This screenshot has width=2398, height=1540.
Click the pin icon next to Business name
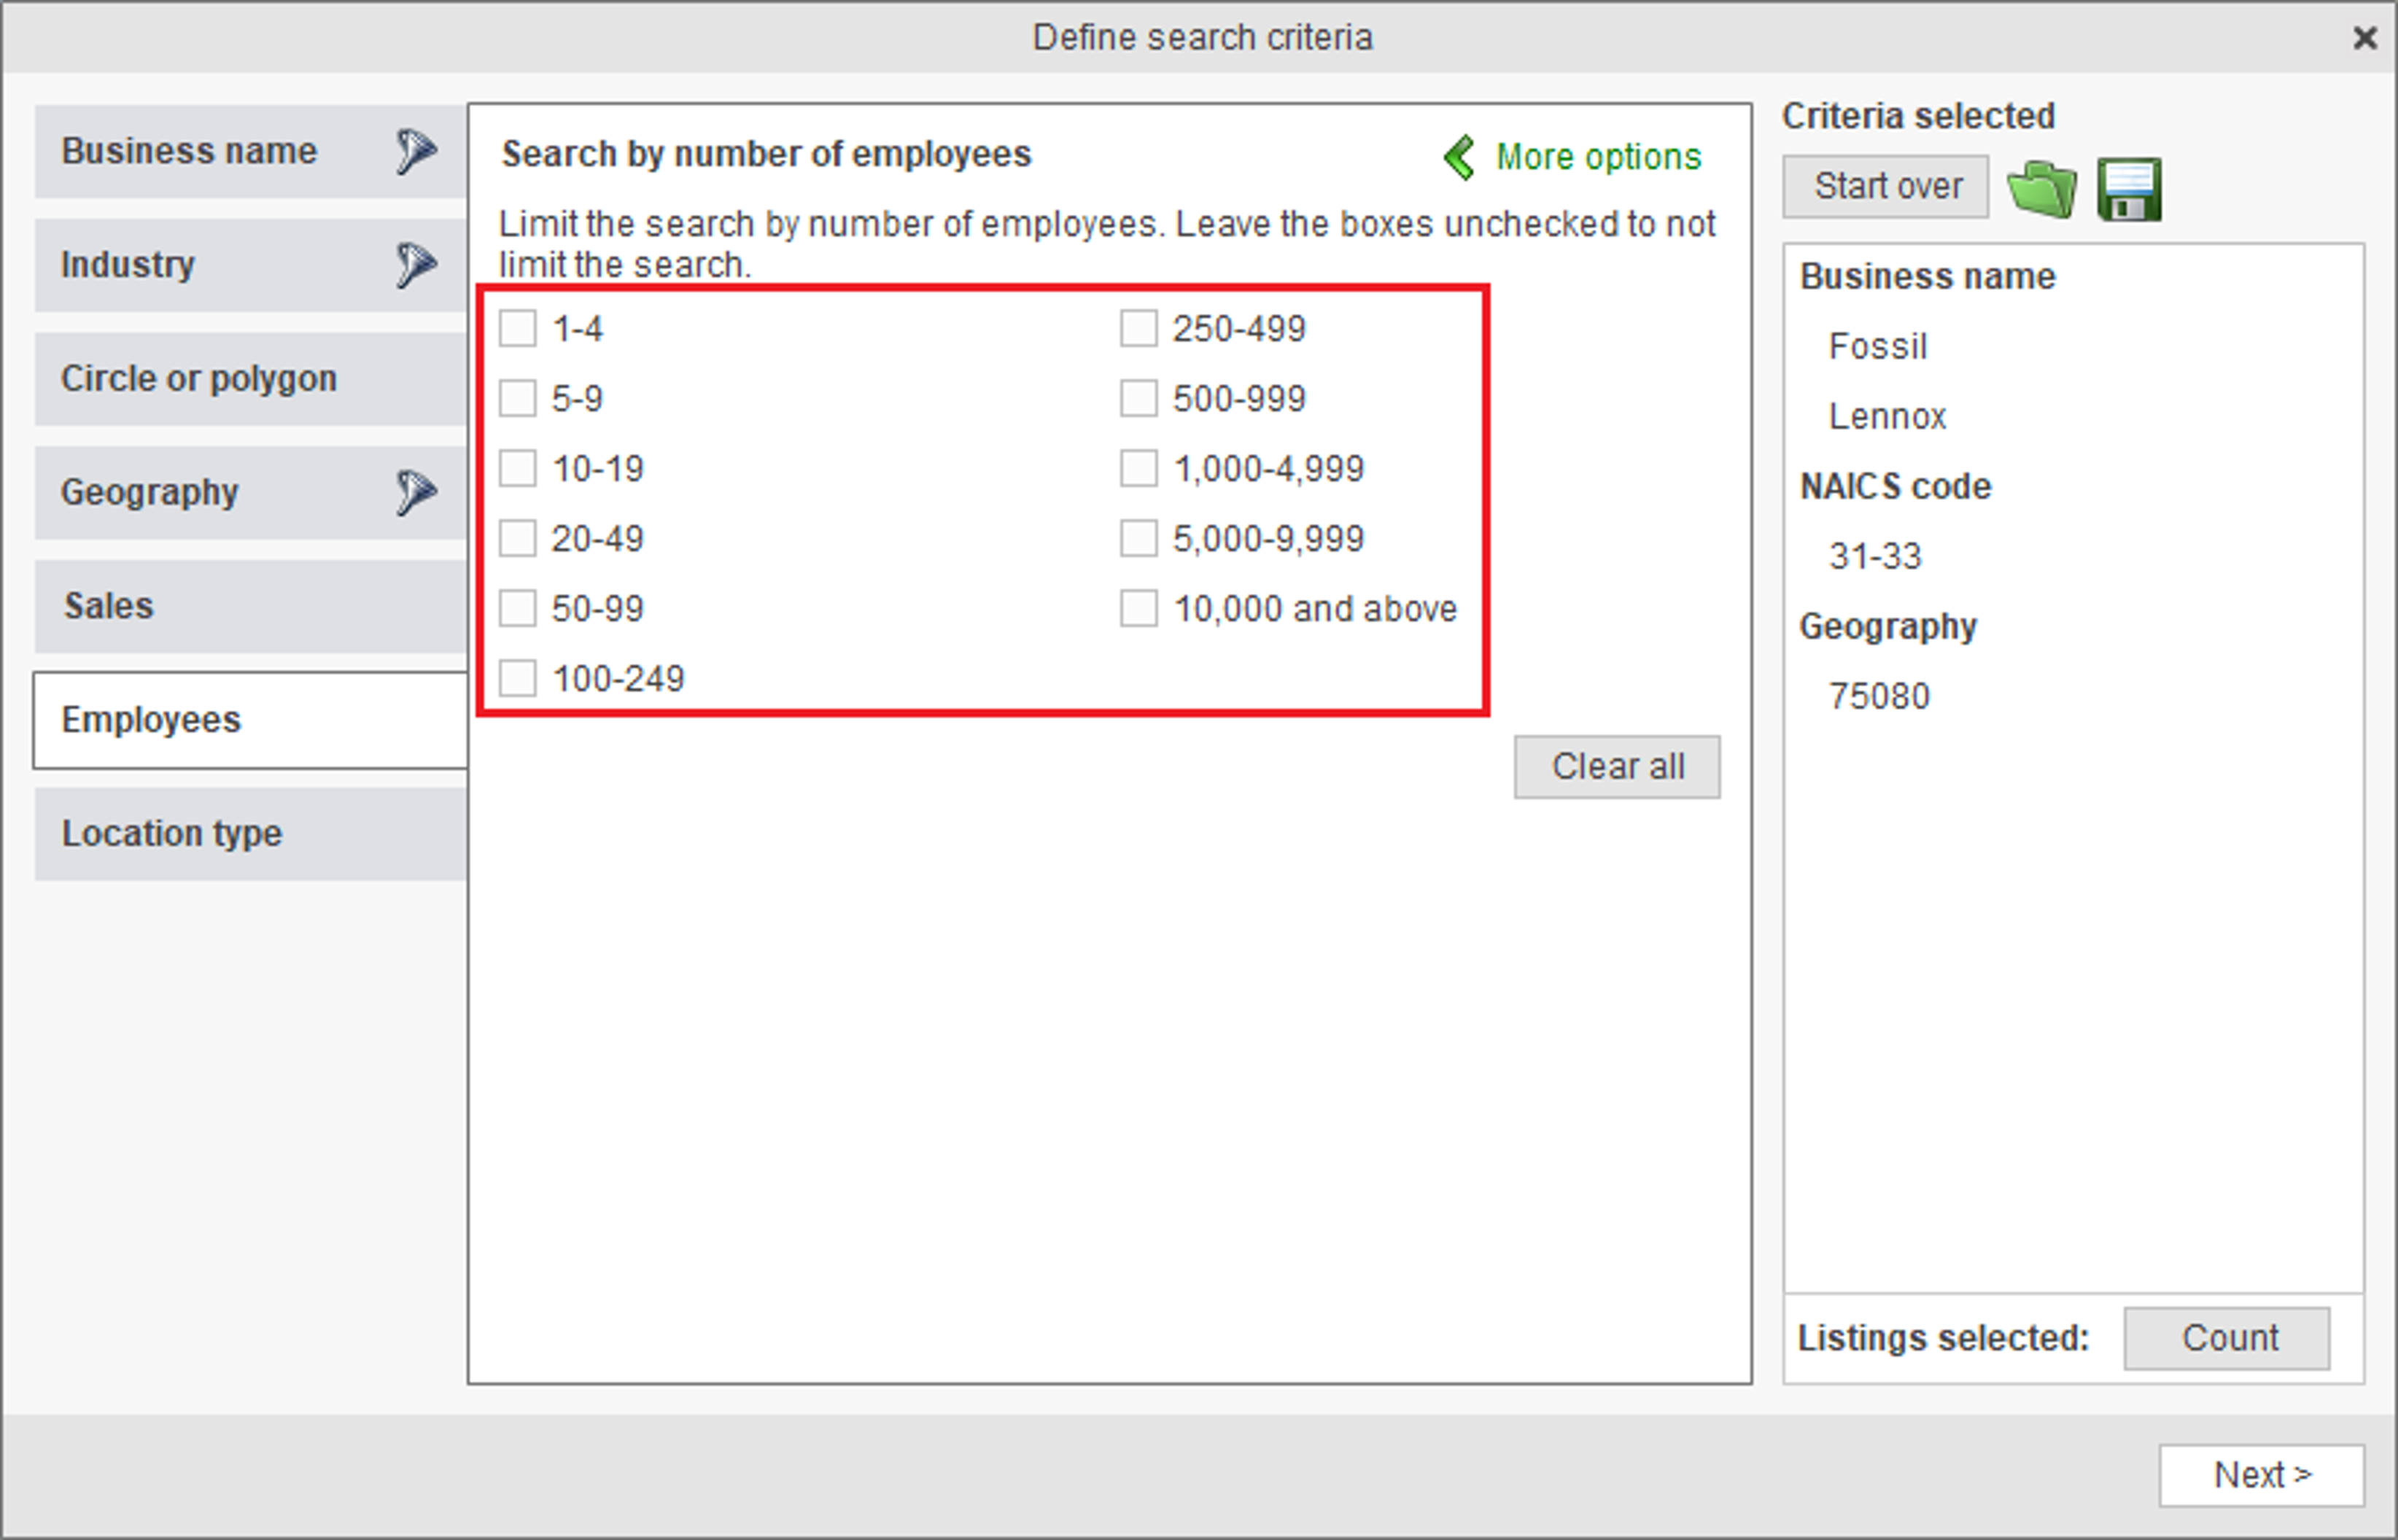[415, 151]
